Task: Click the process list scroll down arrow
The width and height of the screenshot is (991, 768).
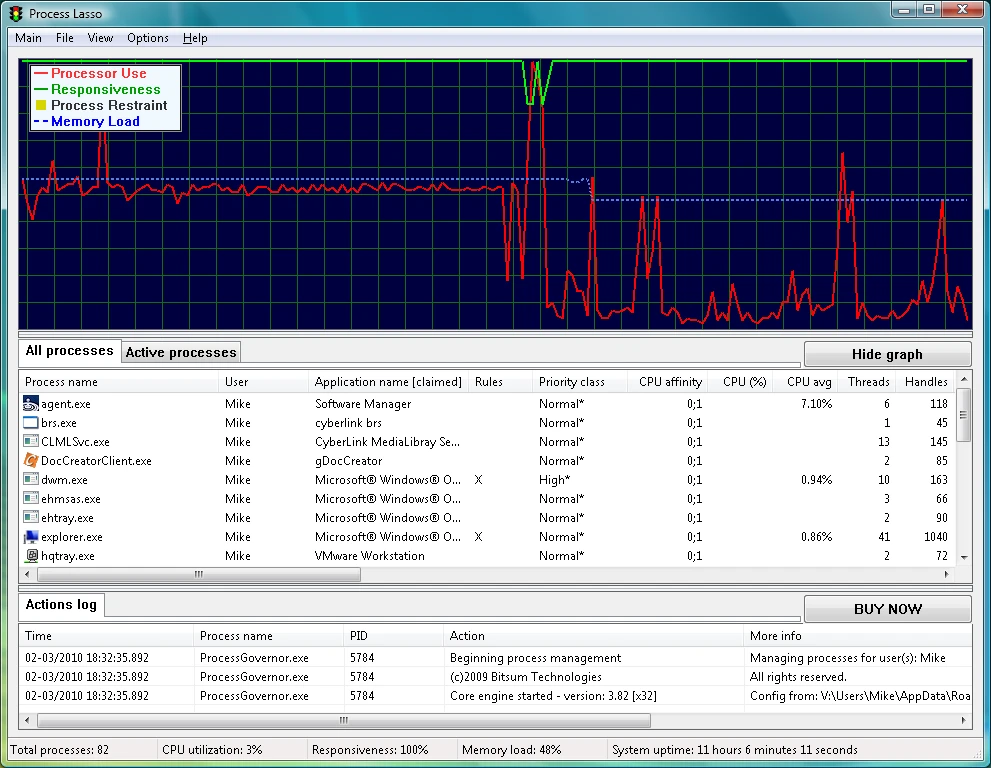Action: tap(964, 557)
